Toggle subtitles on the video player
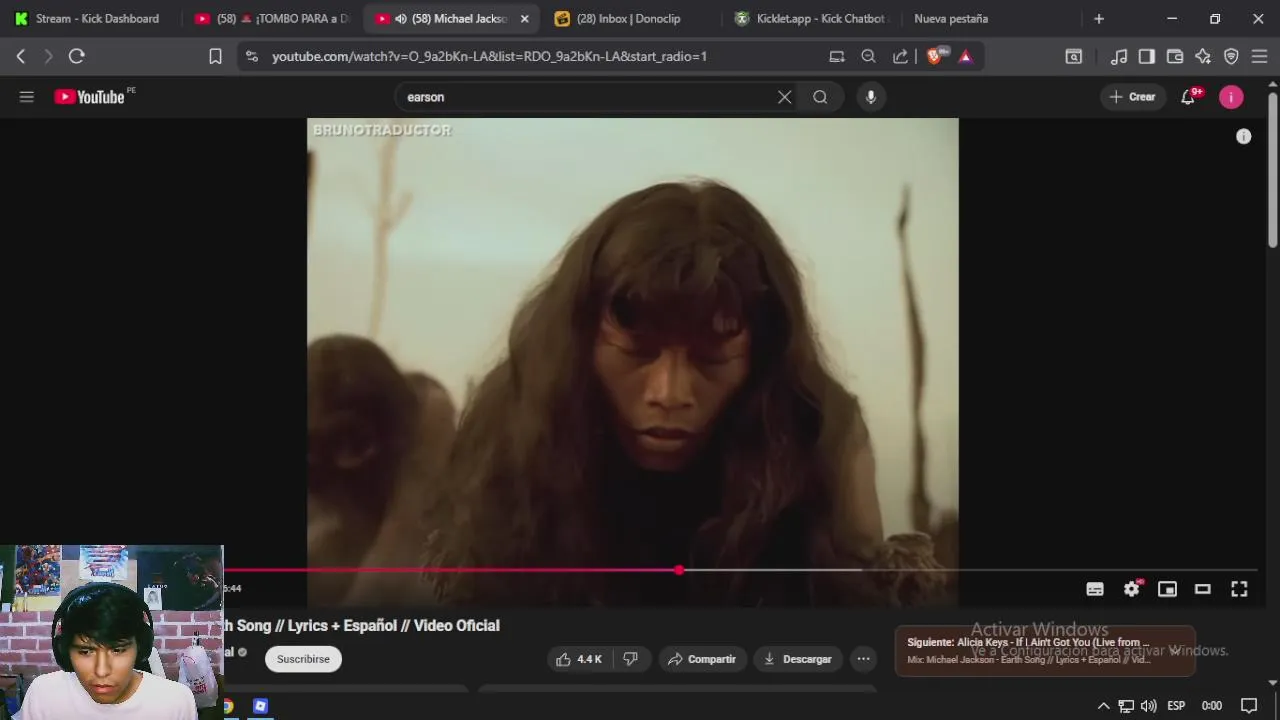The width and height of the screenshot is (1280, 720). click(x=1095, y=589)
